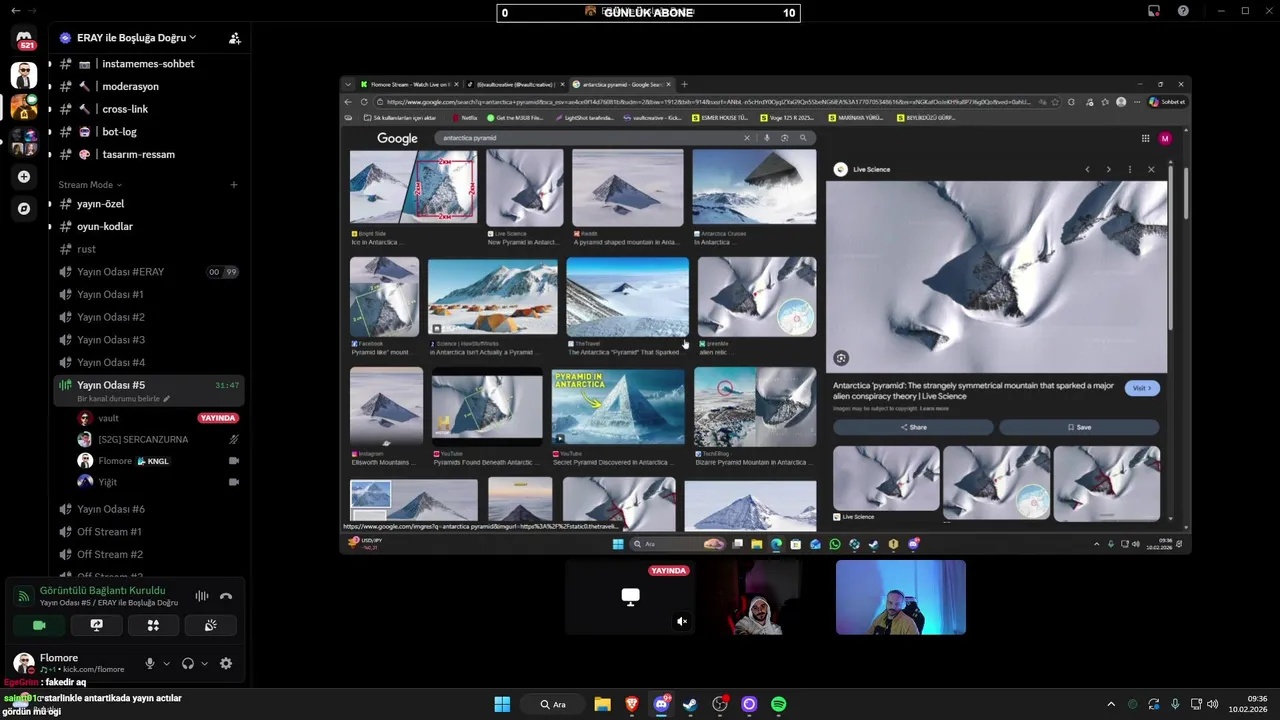Open Explore Discoverable Servers compass icon
The image size is (1280, 720).
click(x=24, y=209)
